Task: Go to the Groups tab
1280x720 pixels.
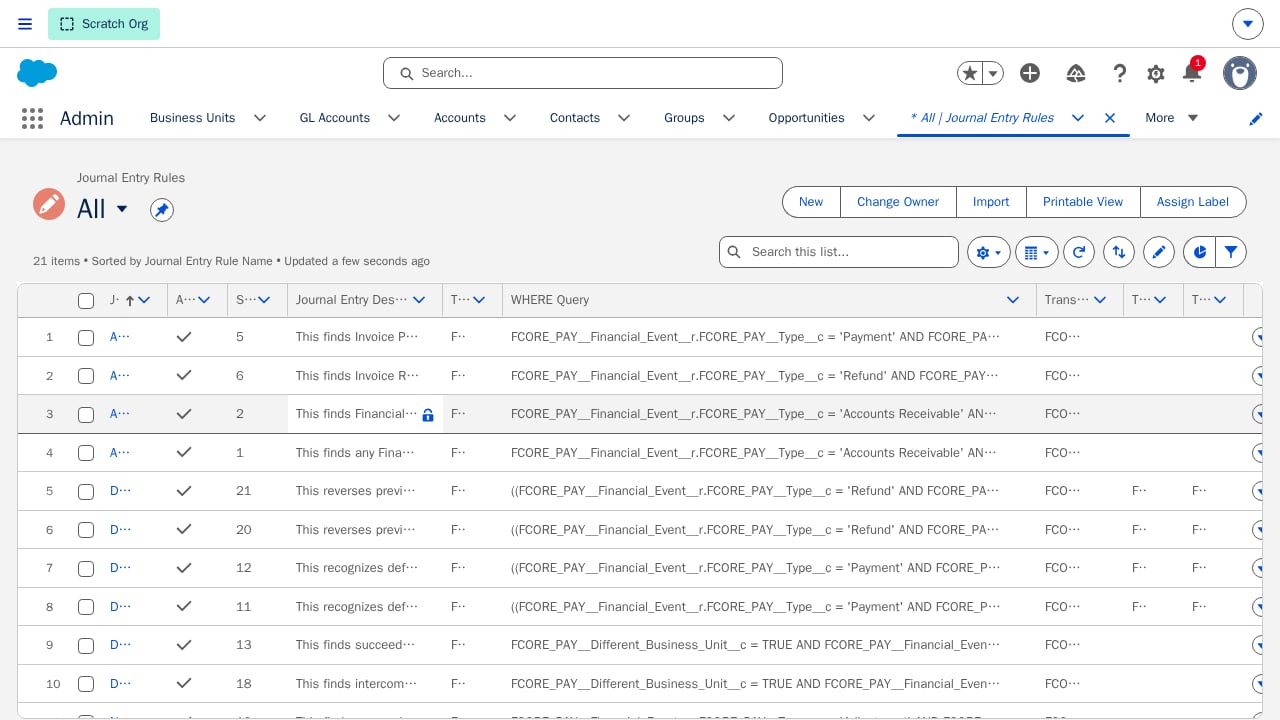Action: click(684, 118)
